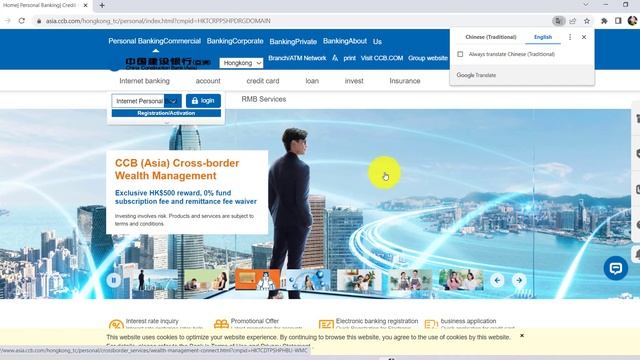Click the font size icon in header
The height and width of the screenshot is (360, 640).
click(335, 58)
